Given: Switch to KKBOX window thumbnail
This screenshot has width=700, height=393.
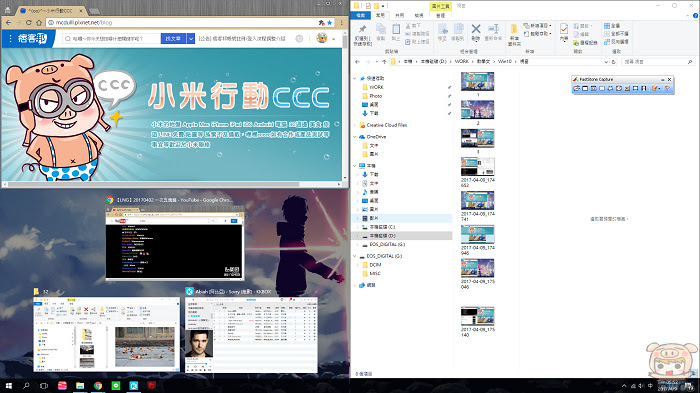Looking at the screenshot, I should (x=251, y=334).
